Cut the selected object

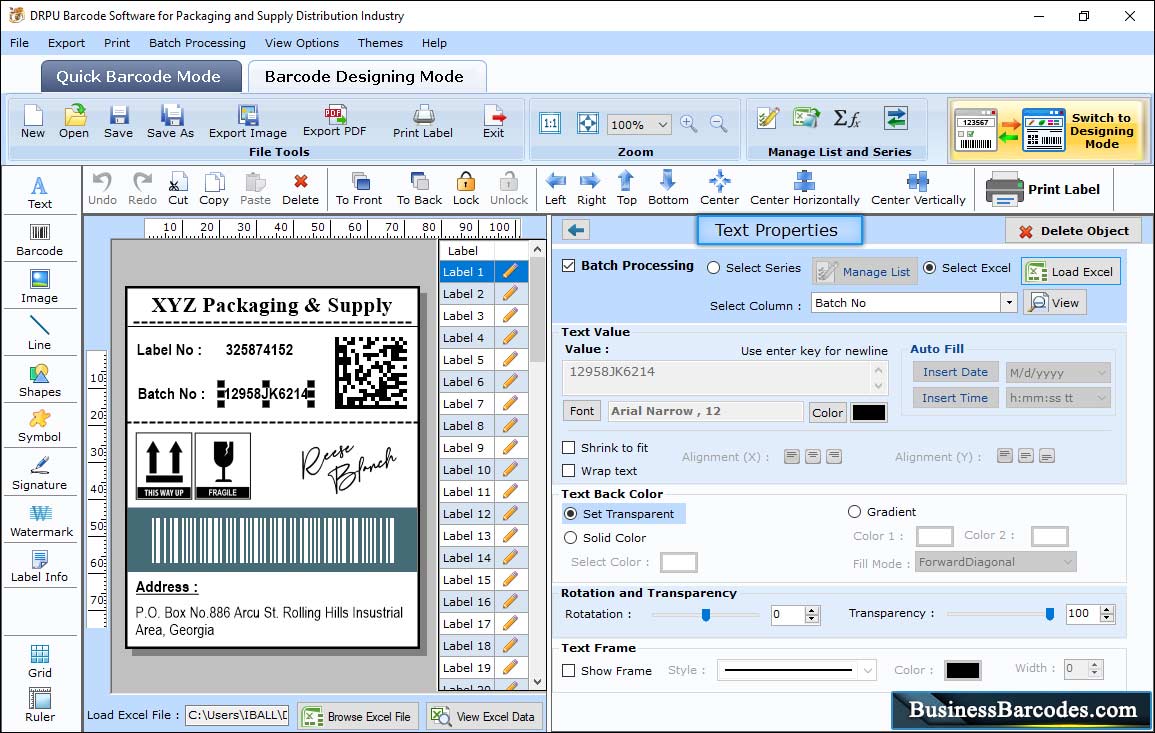point(178,189)
